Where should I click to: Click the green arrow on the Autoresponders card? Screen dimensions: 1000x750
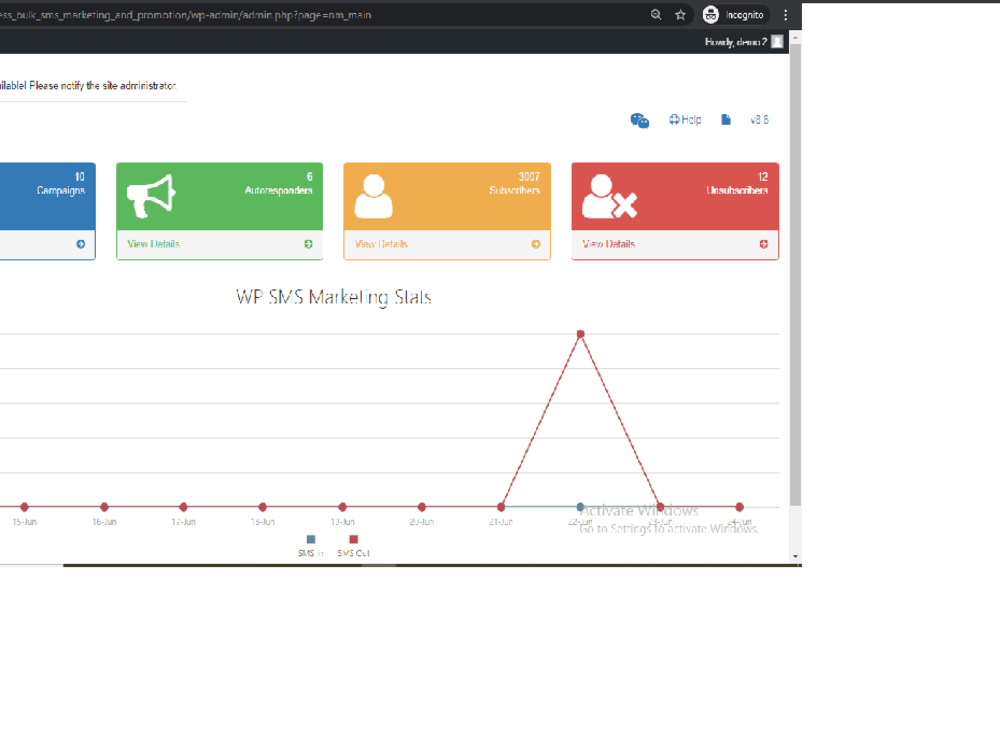point(308,244)
